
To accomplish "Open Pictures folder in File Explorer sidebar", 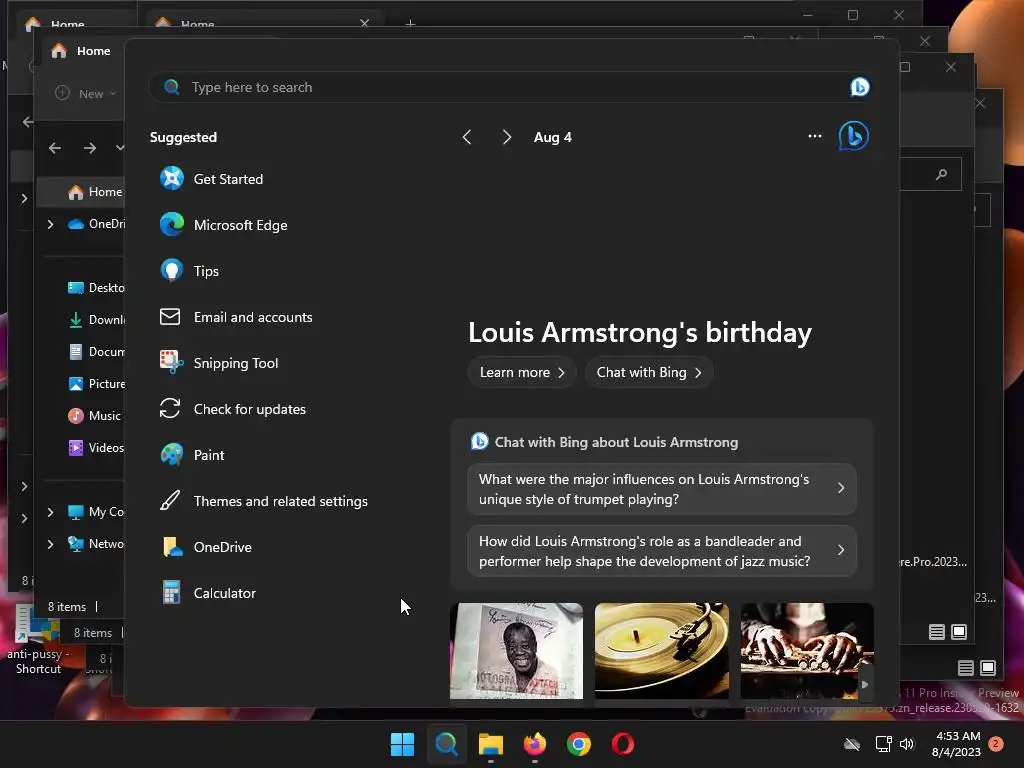I will [96, 384].
